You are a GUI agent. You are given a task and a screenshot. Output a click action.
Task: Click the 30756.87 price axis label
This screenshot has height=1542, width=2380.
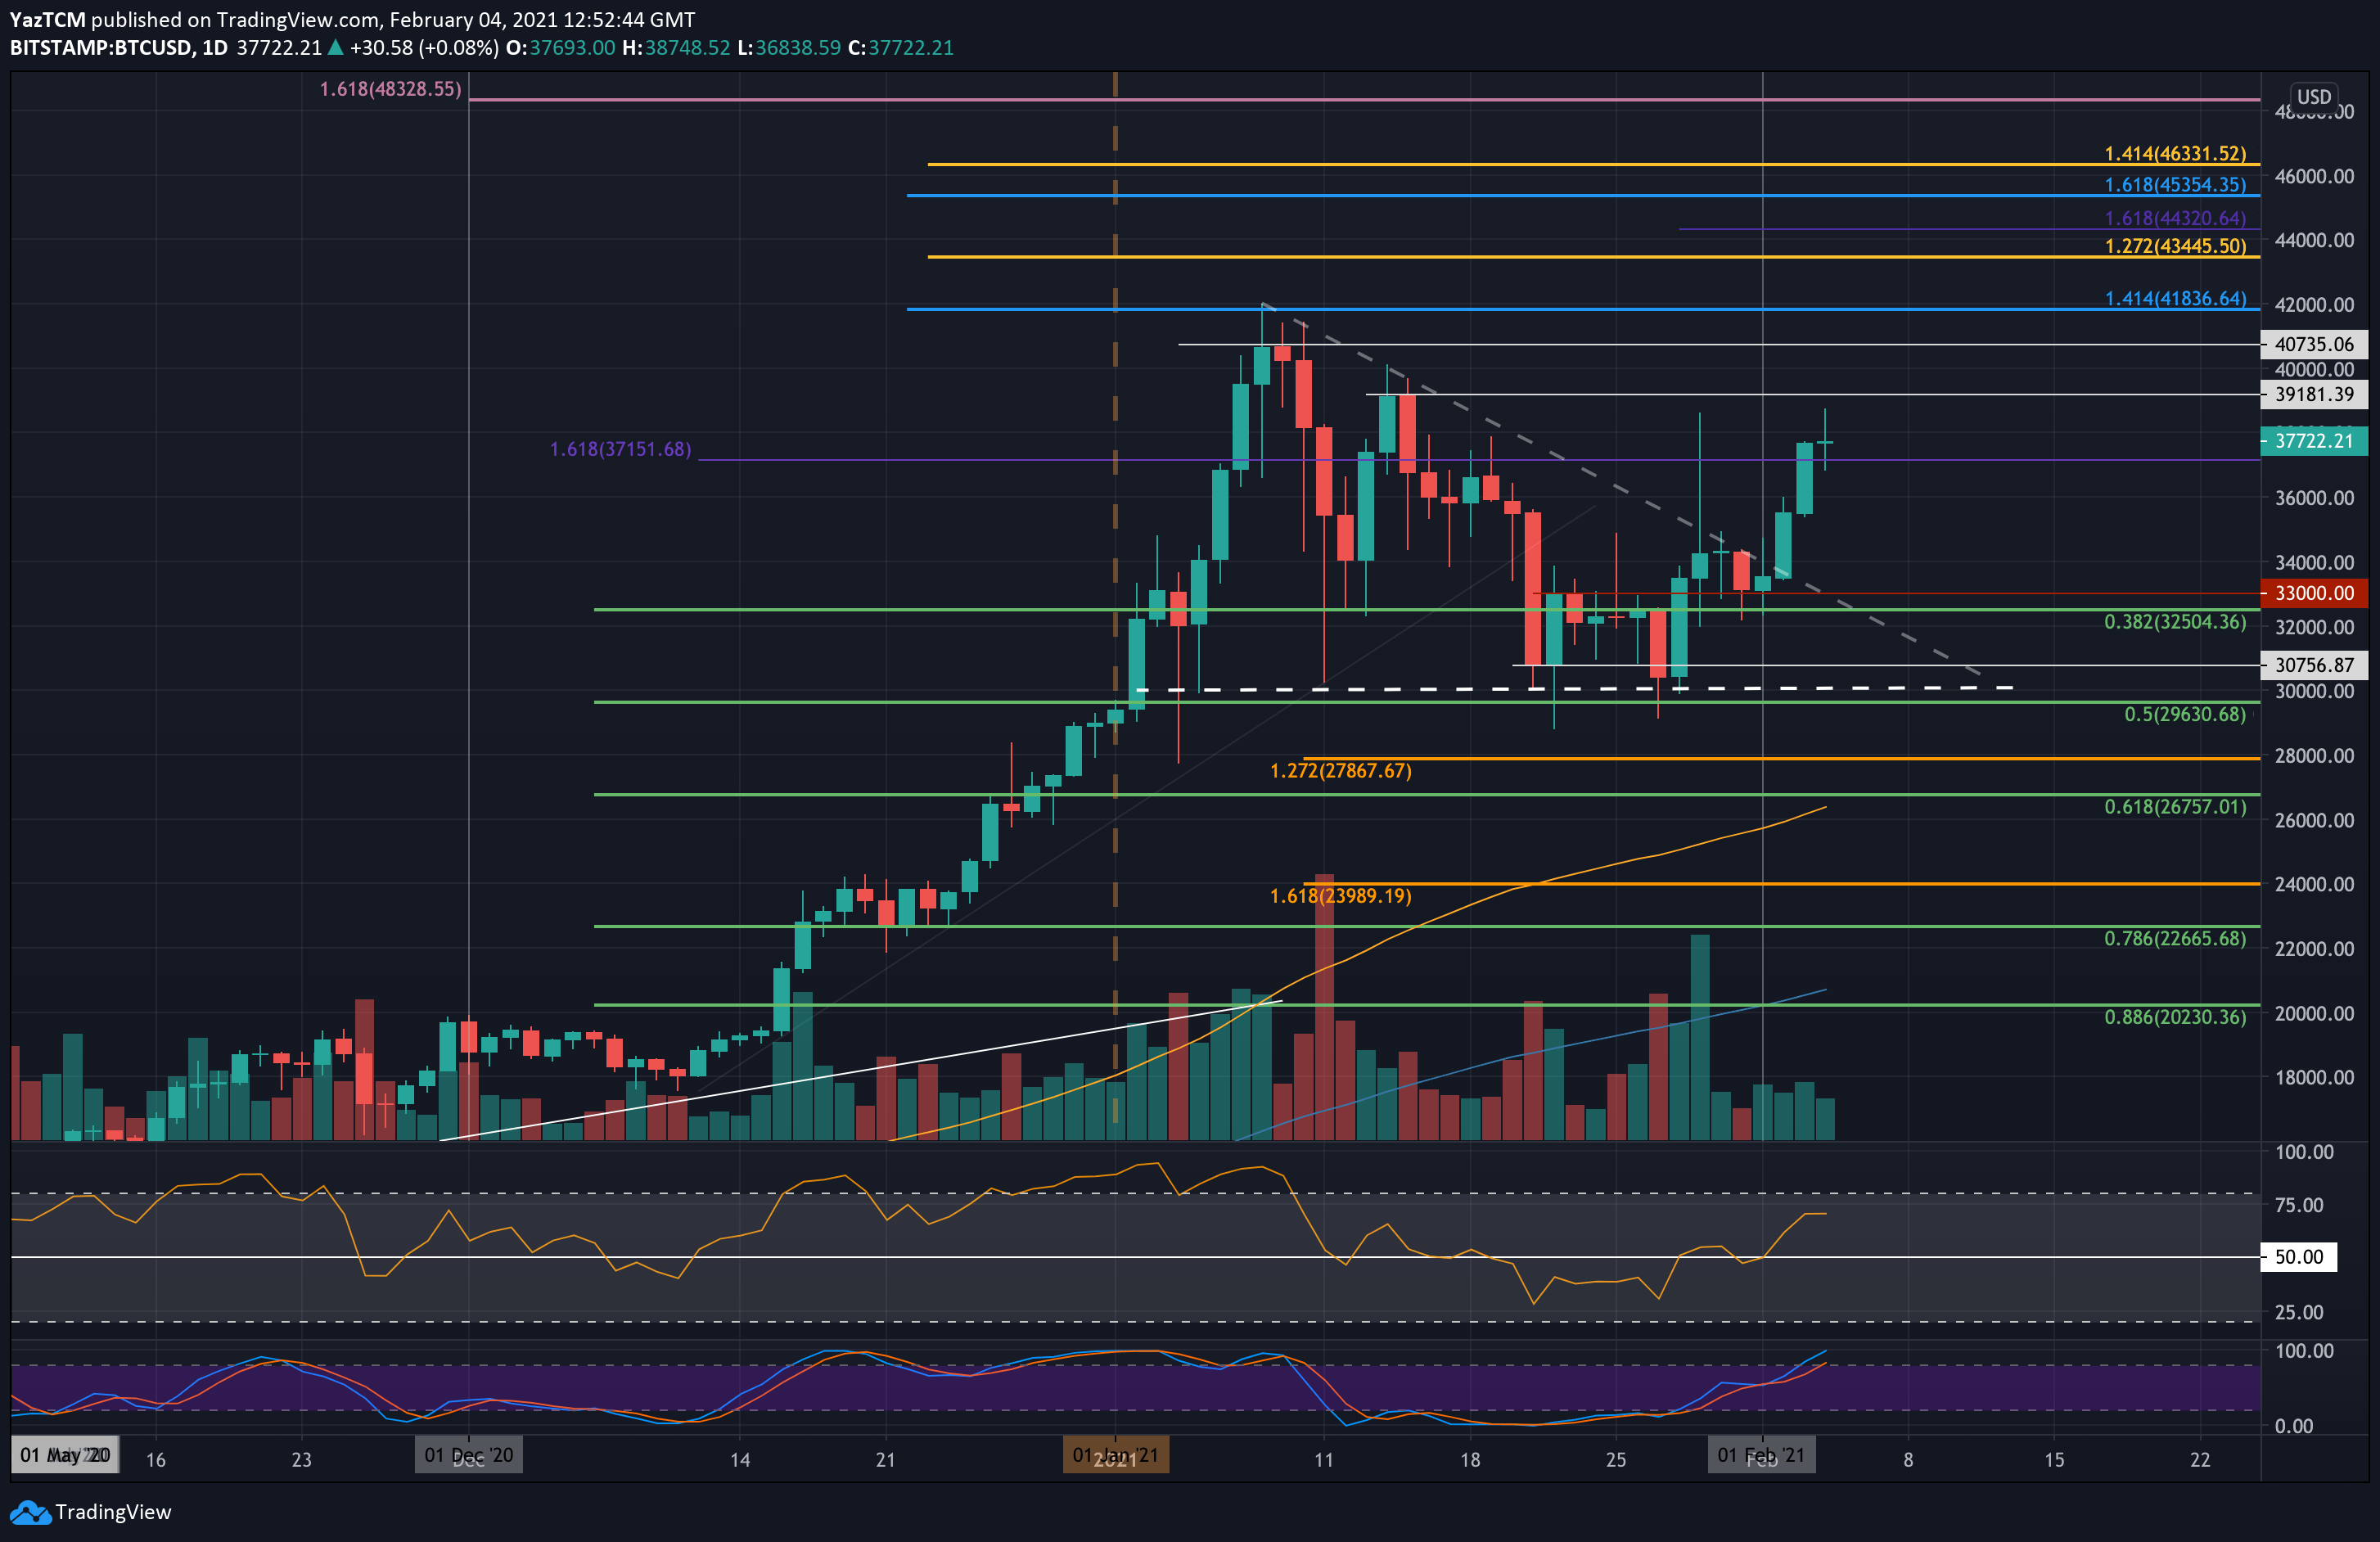pyautogui.click(x=2313, y=665)
